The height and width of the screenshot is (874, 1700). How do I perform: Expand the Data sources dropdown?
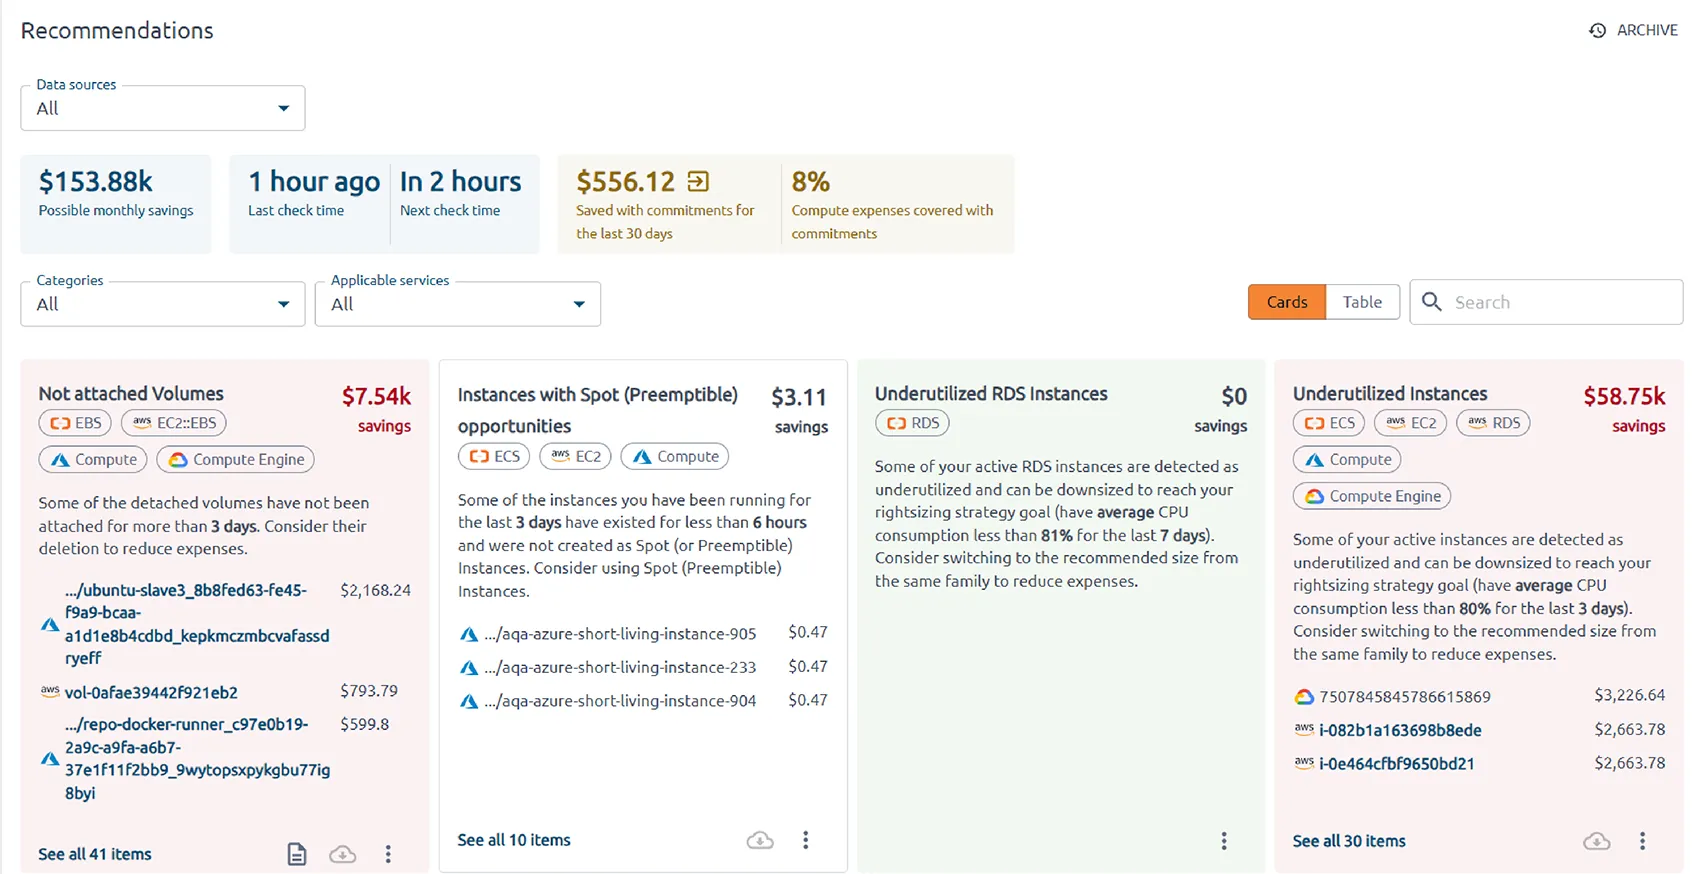tap(163, 108)
